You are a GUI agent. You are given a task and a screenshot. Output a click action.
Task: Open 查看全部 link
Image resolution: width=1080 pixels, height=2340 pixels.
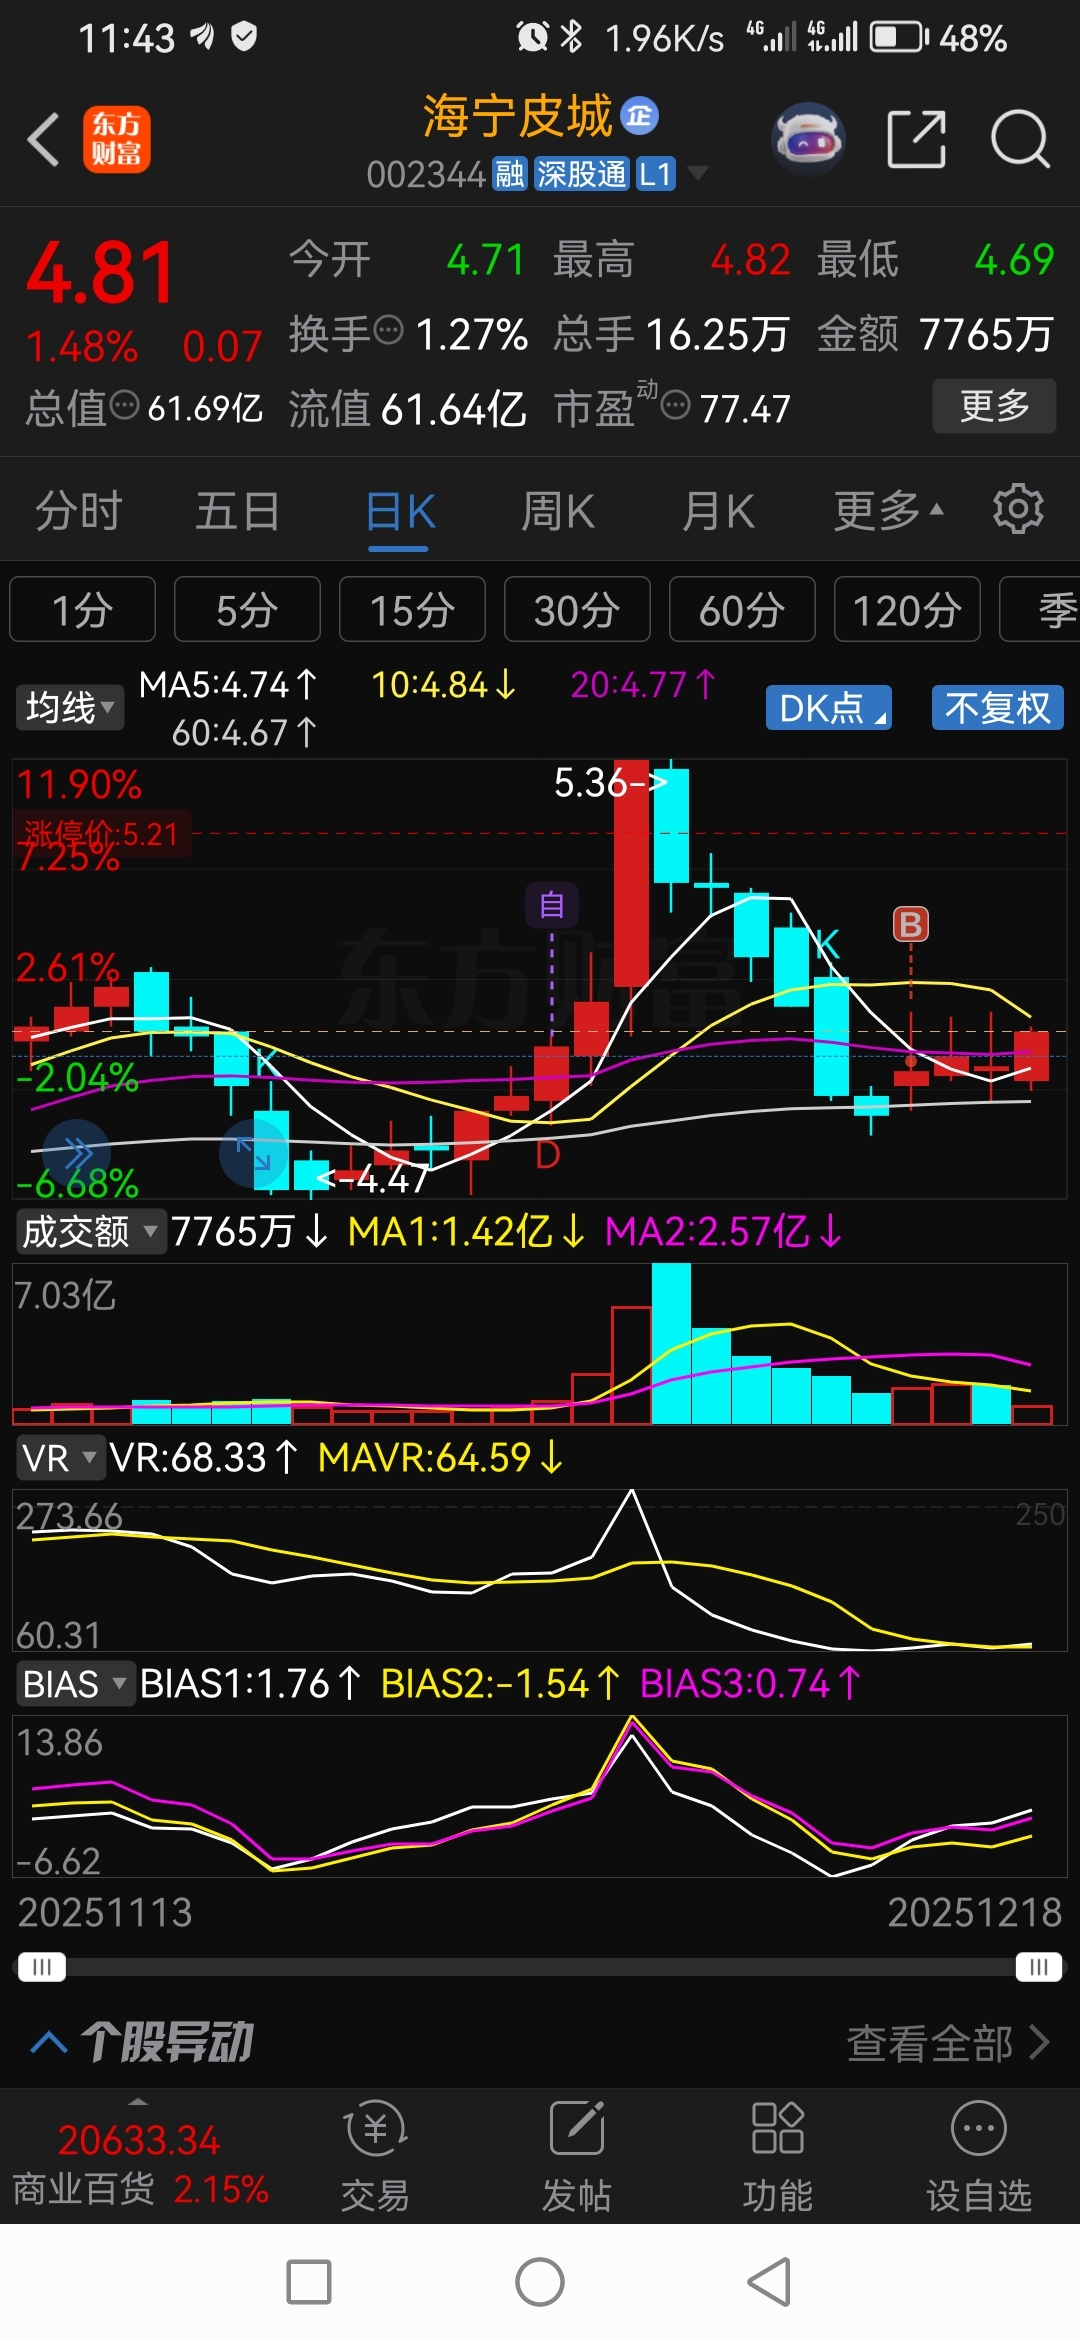point(948,2043)
